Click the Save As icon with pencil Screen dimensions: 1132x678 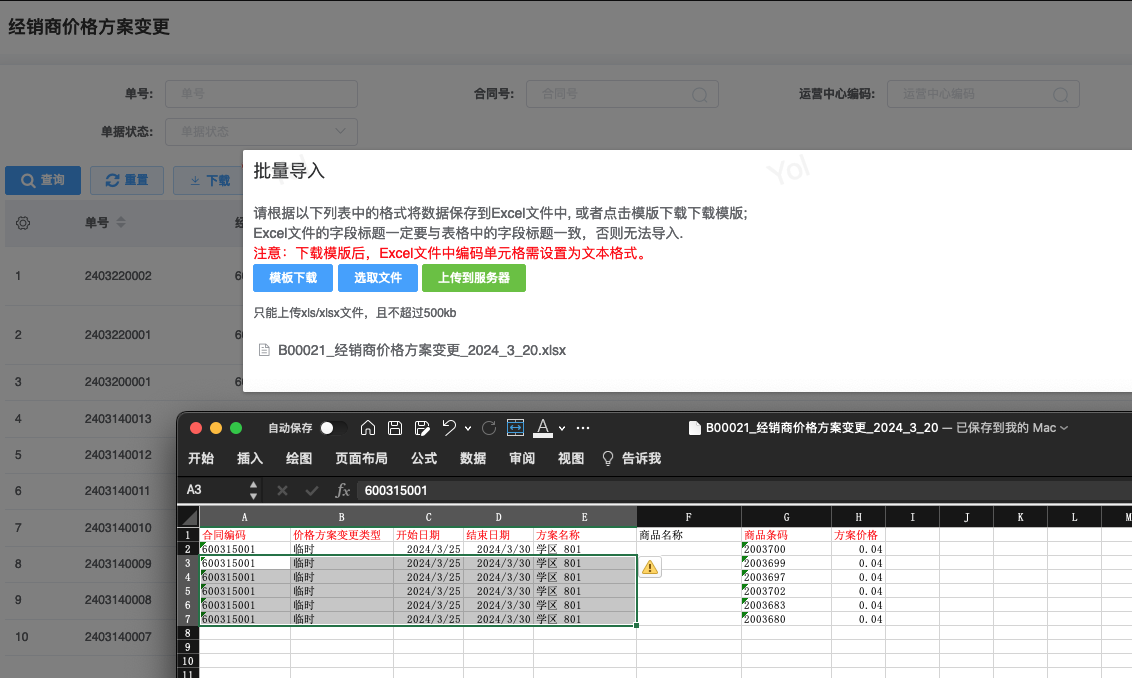(x=422, y=428)
